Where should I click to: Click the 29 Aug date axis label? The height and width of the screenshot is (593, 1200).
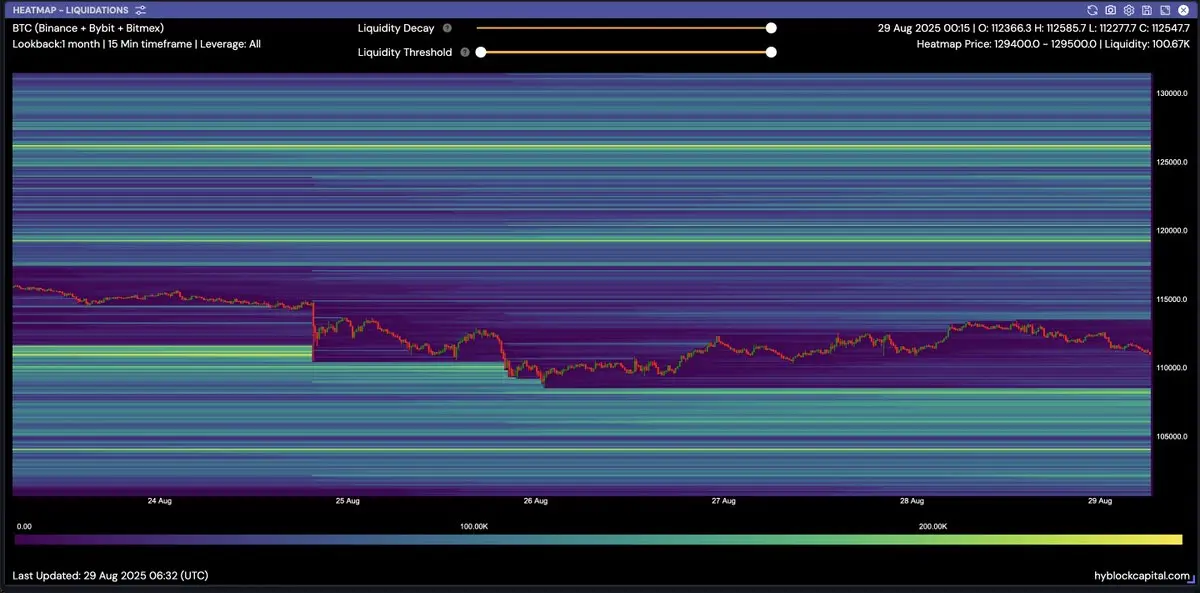click(x=1099, y=501)
